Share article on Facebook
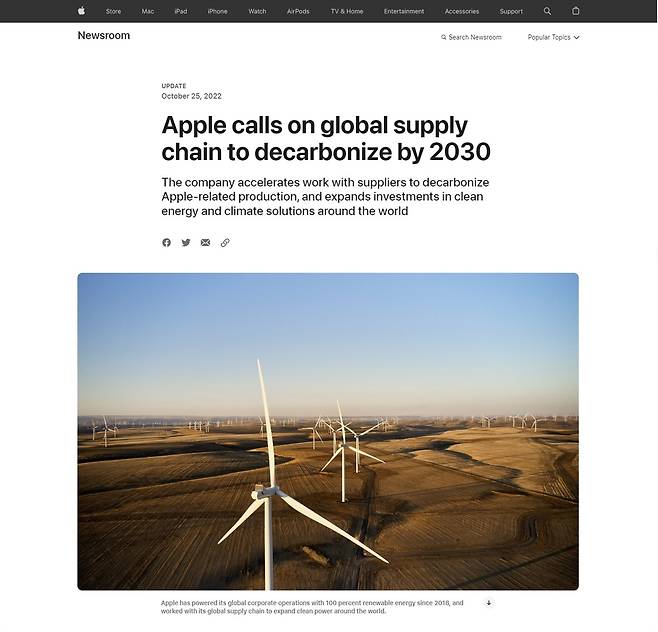Screen dimensions: 658x632 coord(166,243)
